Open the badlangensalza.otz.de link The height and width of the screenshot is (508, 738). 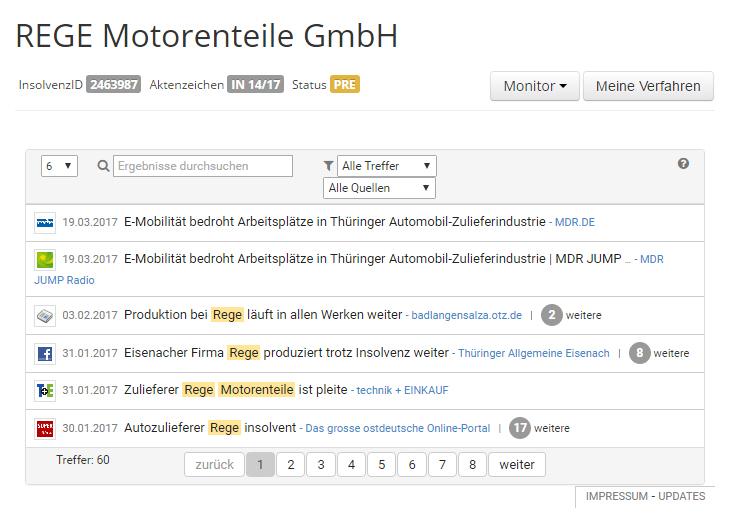point(466,315)
